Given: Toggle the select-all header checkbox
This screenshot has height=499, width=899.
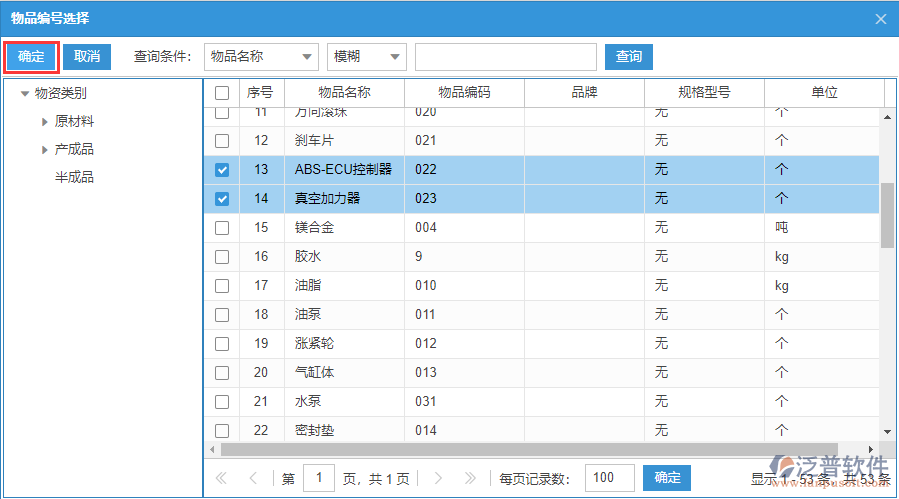Looking at the screenshot, I should click(222, 93).
